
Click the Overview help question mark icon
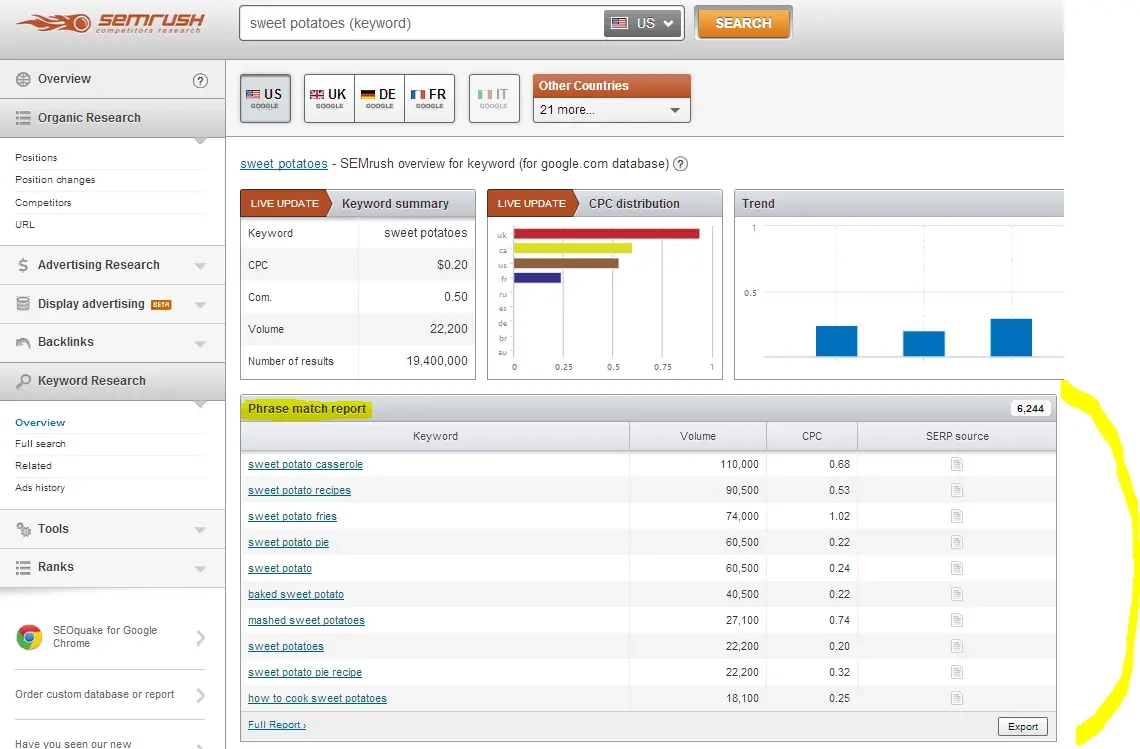tap(200, 81)
